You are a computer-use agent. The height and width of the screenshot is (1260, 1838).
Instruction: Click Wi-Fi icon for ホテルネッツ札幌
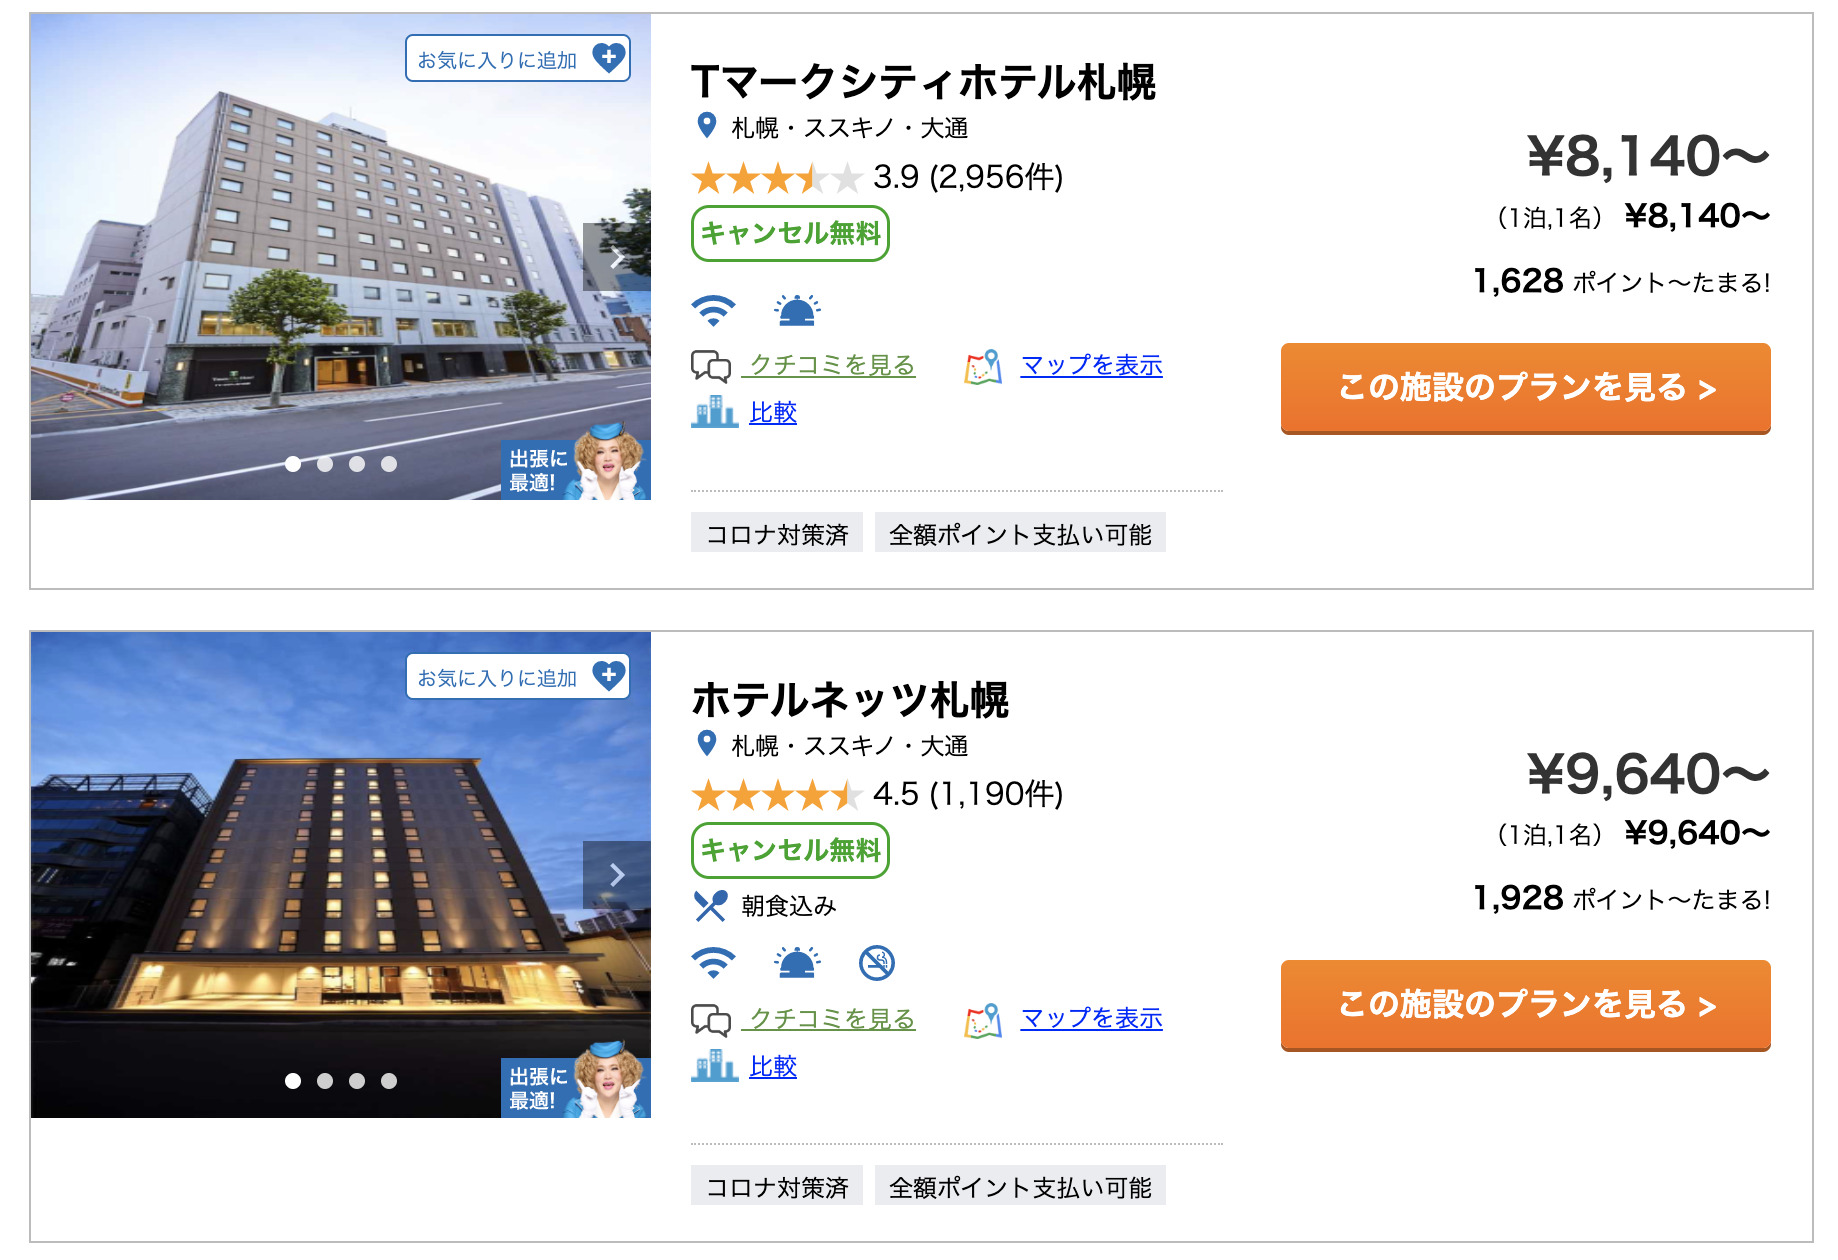pyautogui.click(x=713, y=963)
